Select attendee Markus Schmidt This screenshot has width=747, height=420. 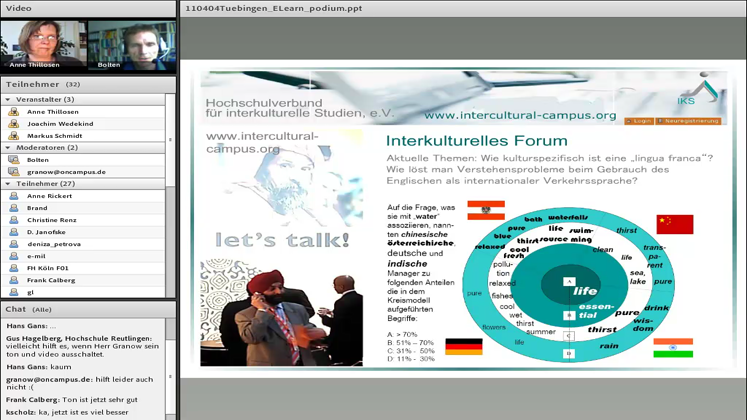coord(83,136)
